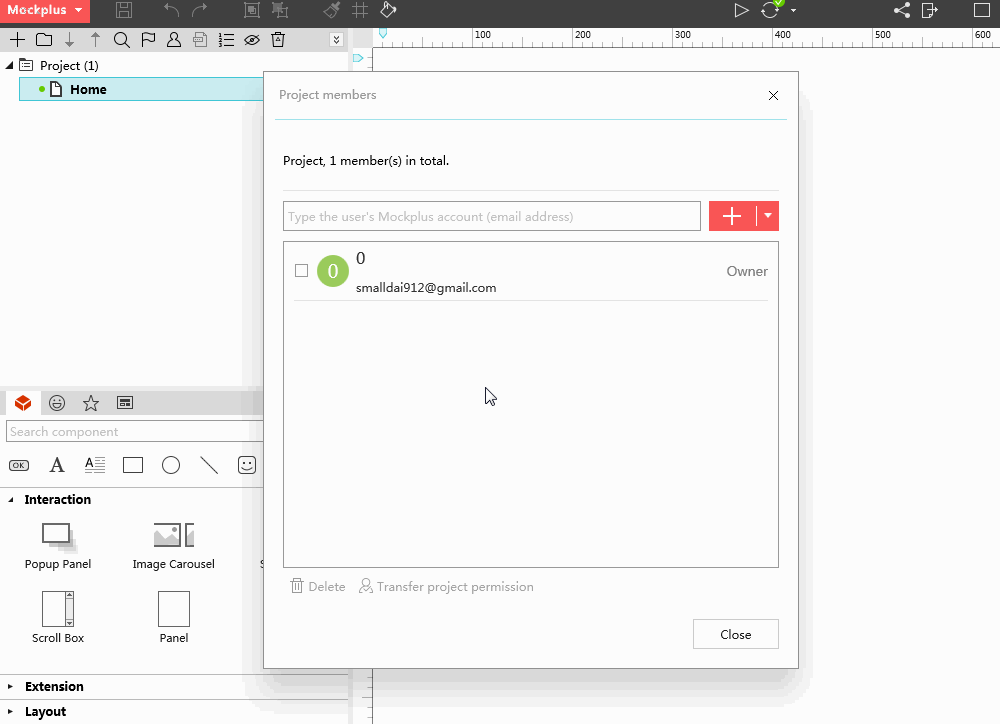Screen dimensions: 1000x724
Task: Move page up with up arrow
Action: pyautogui.click(x=95, y=40)
